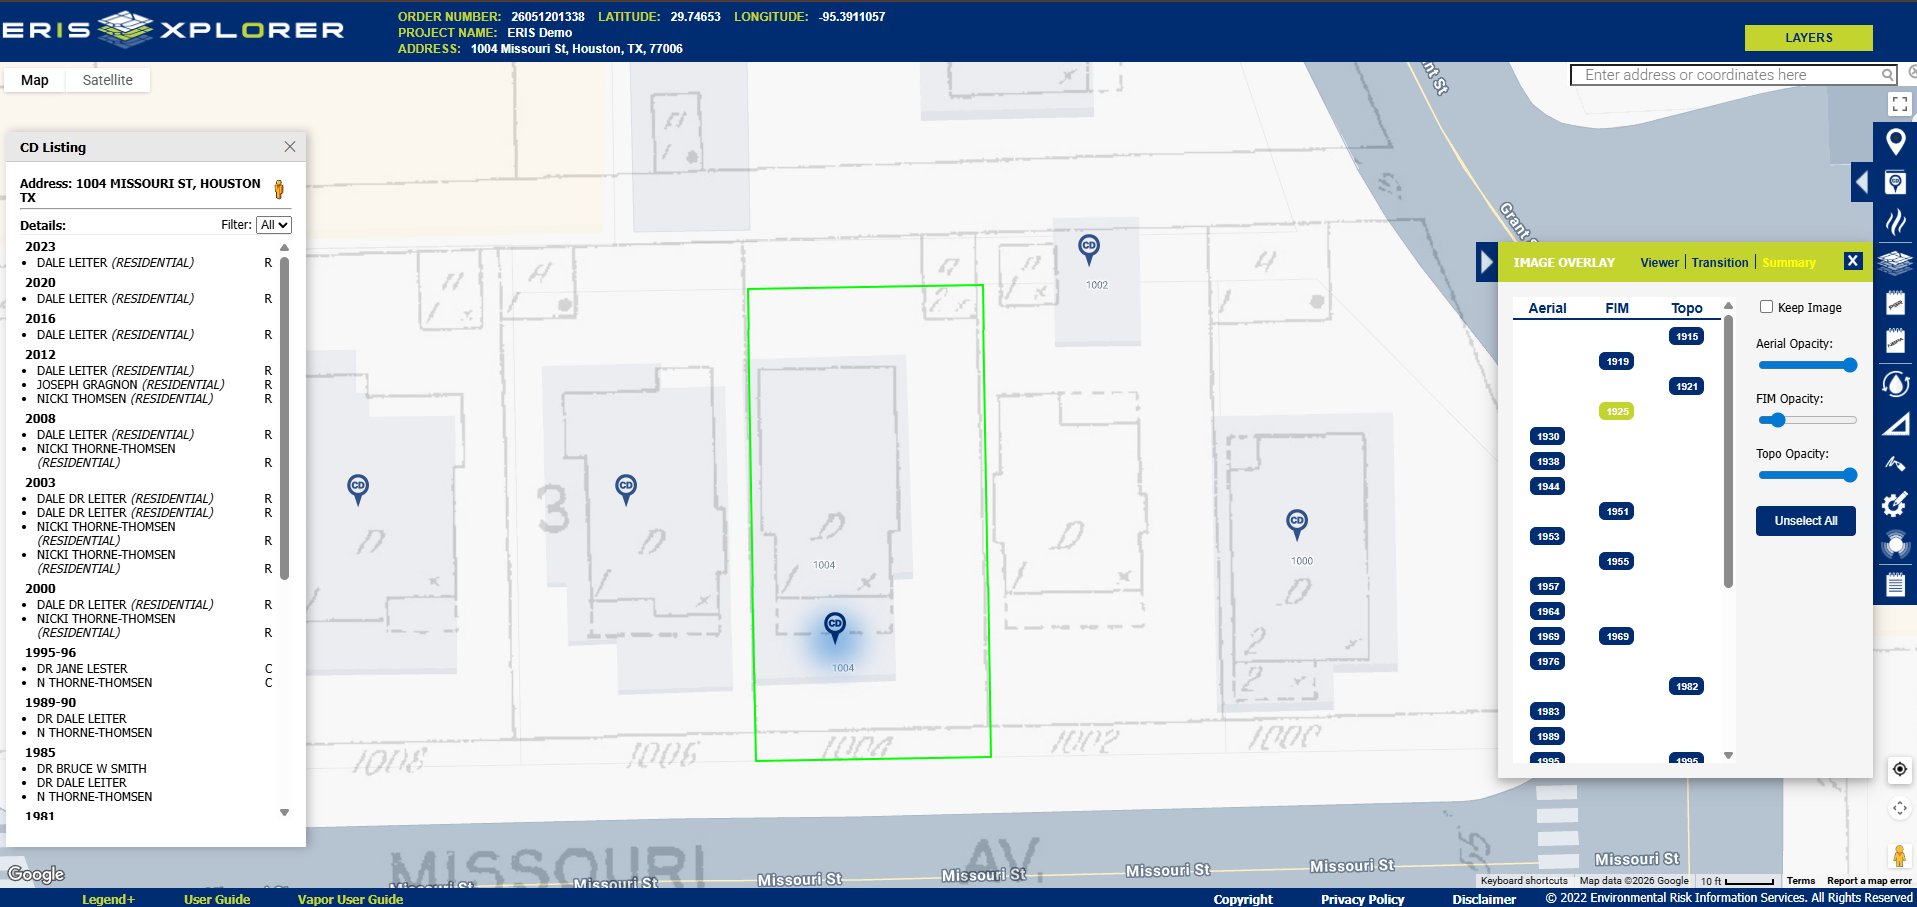Open the Transition tab in Image Overlay
Viewport: 1917px width, 907px height.
coord(1719,262)
